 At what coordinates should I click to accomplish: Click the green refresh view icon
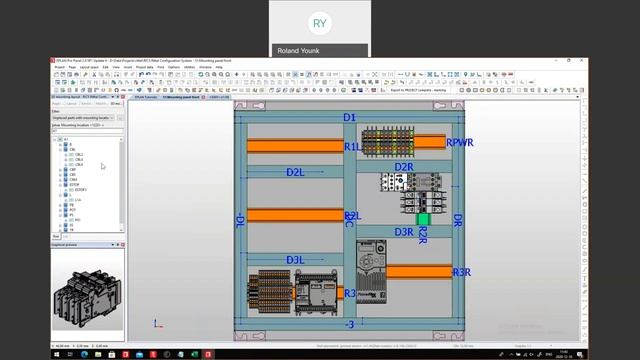[201, 75]
